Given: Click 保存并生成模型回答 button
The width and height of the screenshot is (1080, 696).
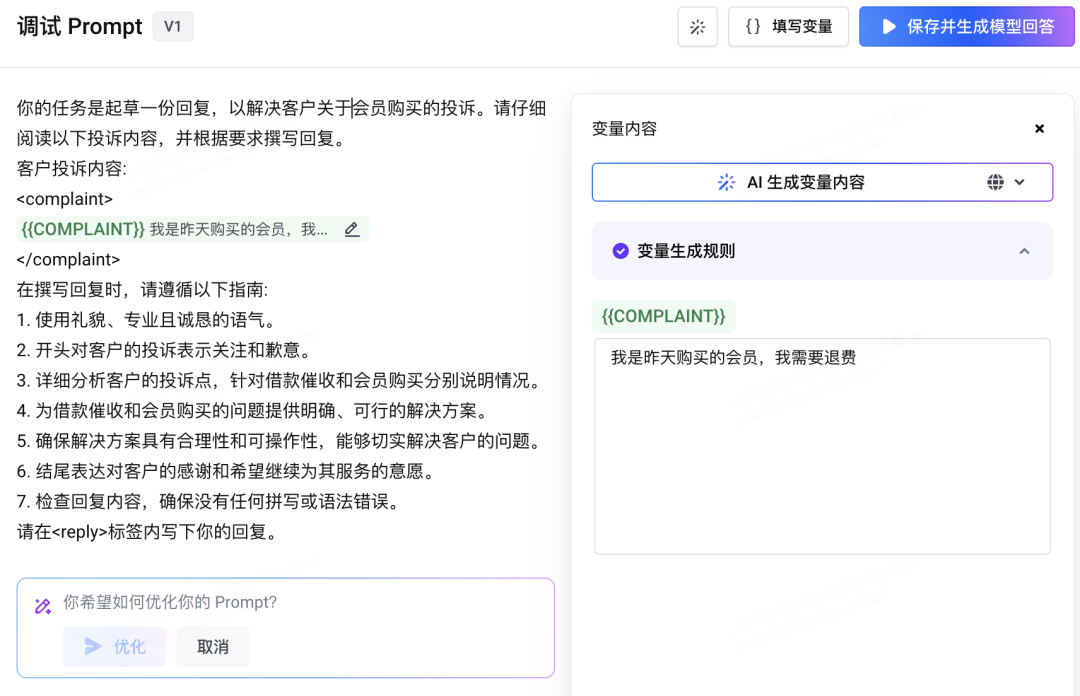Looking at the screenshot, I should [966, 27].
